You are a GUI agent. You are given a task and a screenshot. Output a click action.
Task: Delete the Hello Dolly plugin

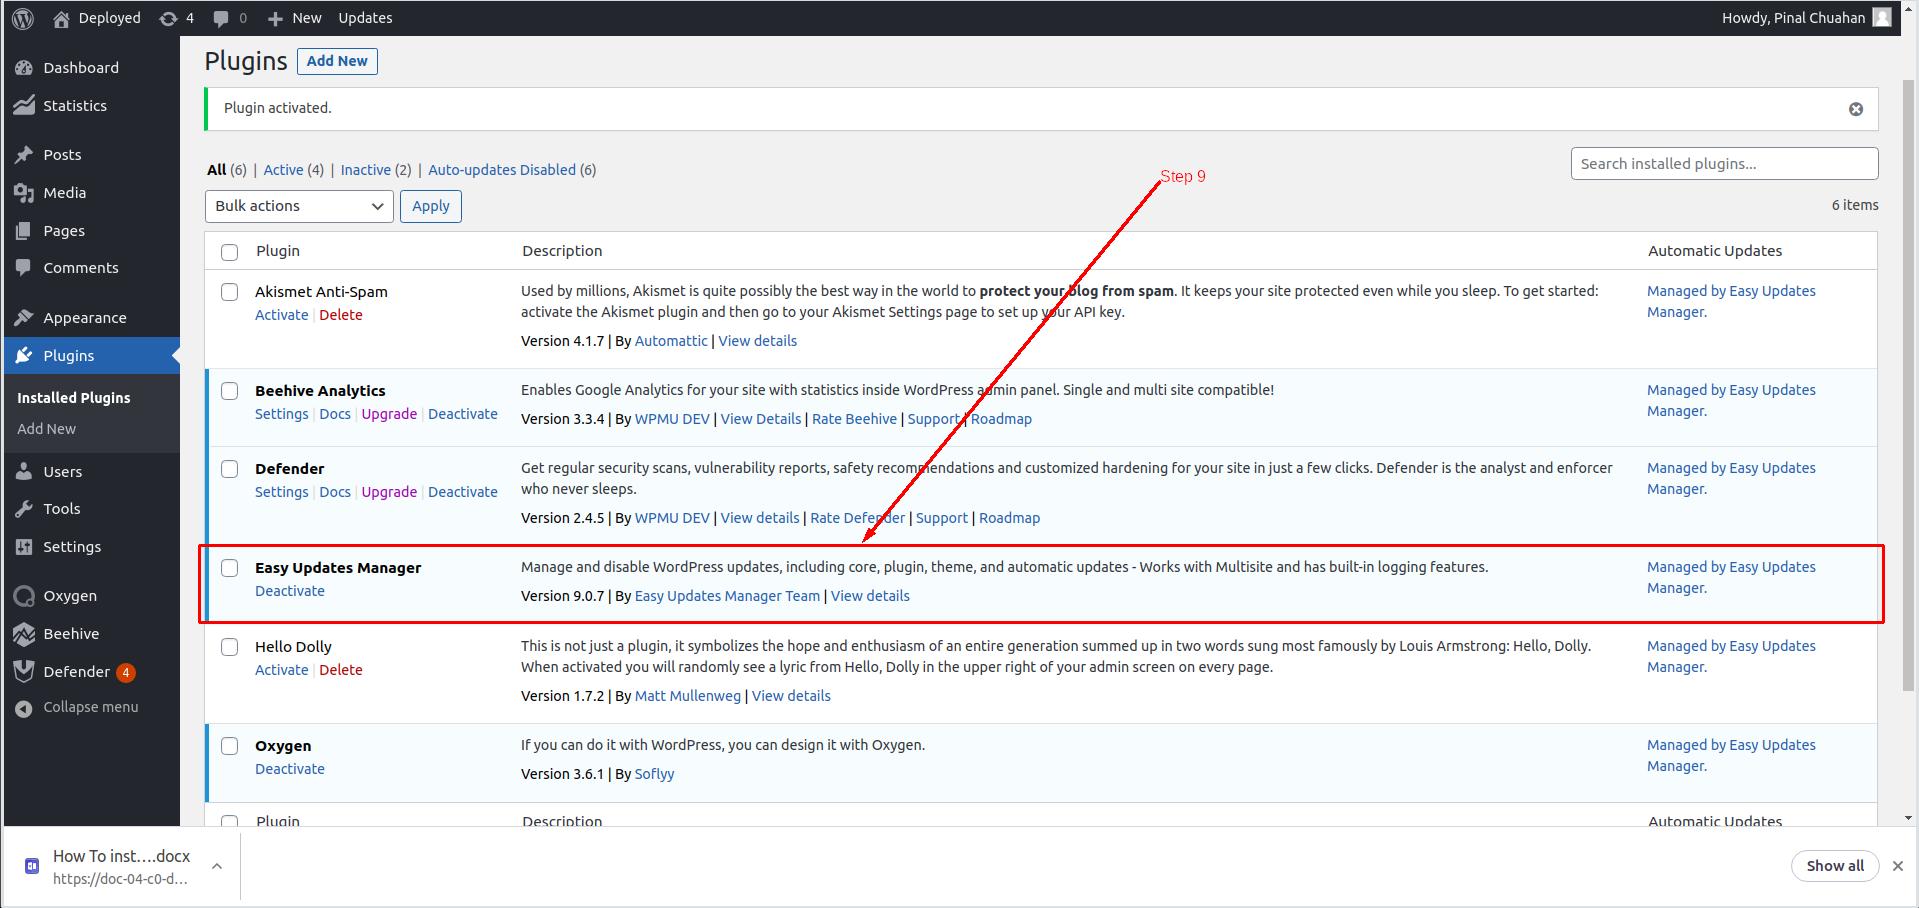tap(341, 670)
